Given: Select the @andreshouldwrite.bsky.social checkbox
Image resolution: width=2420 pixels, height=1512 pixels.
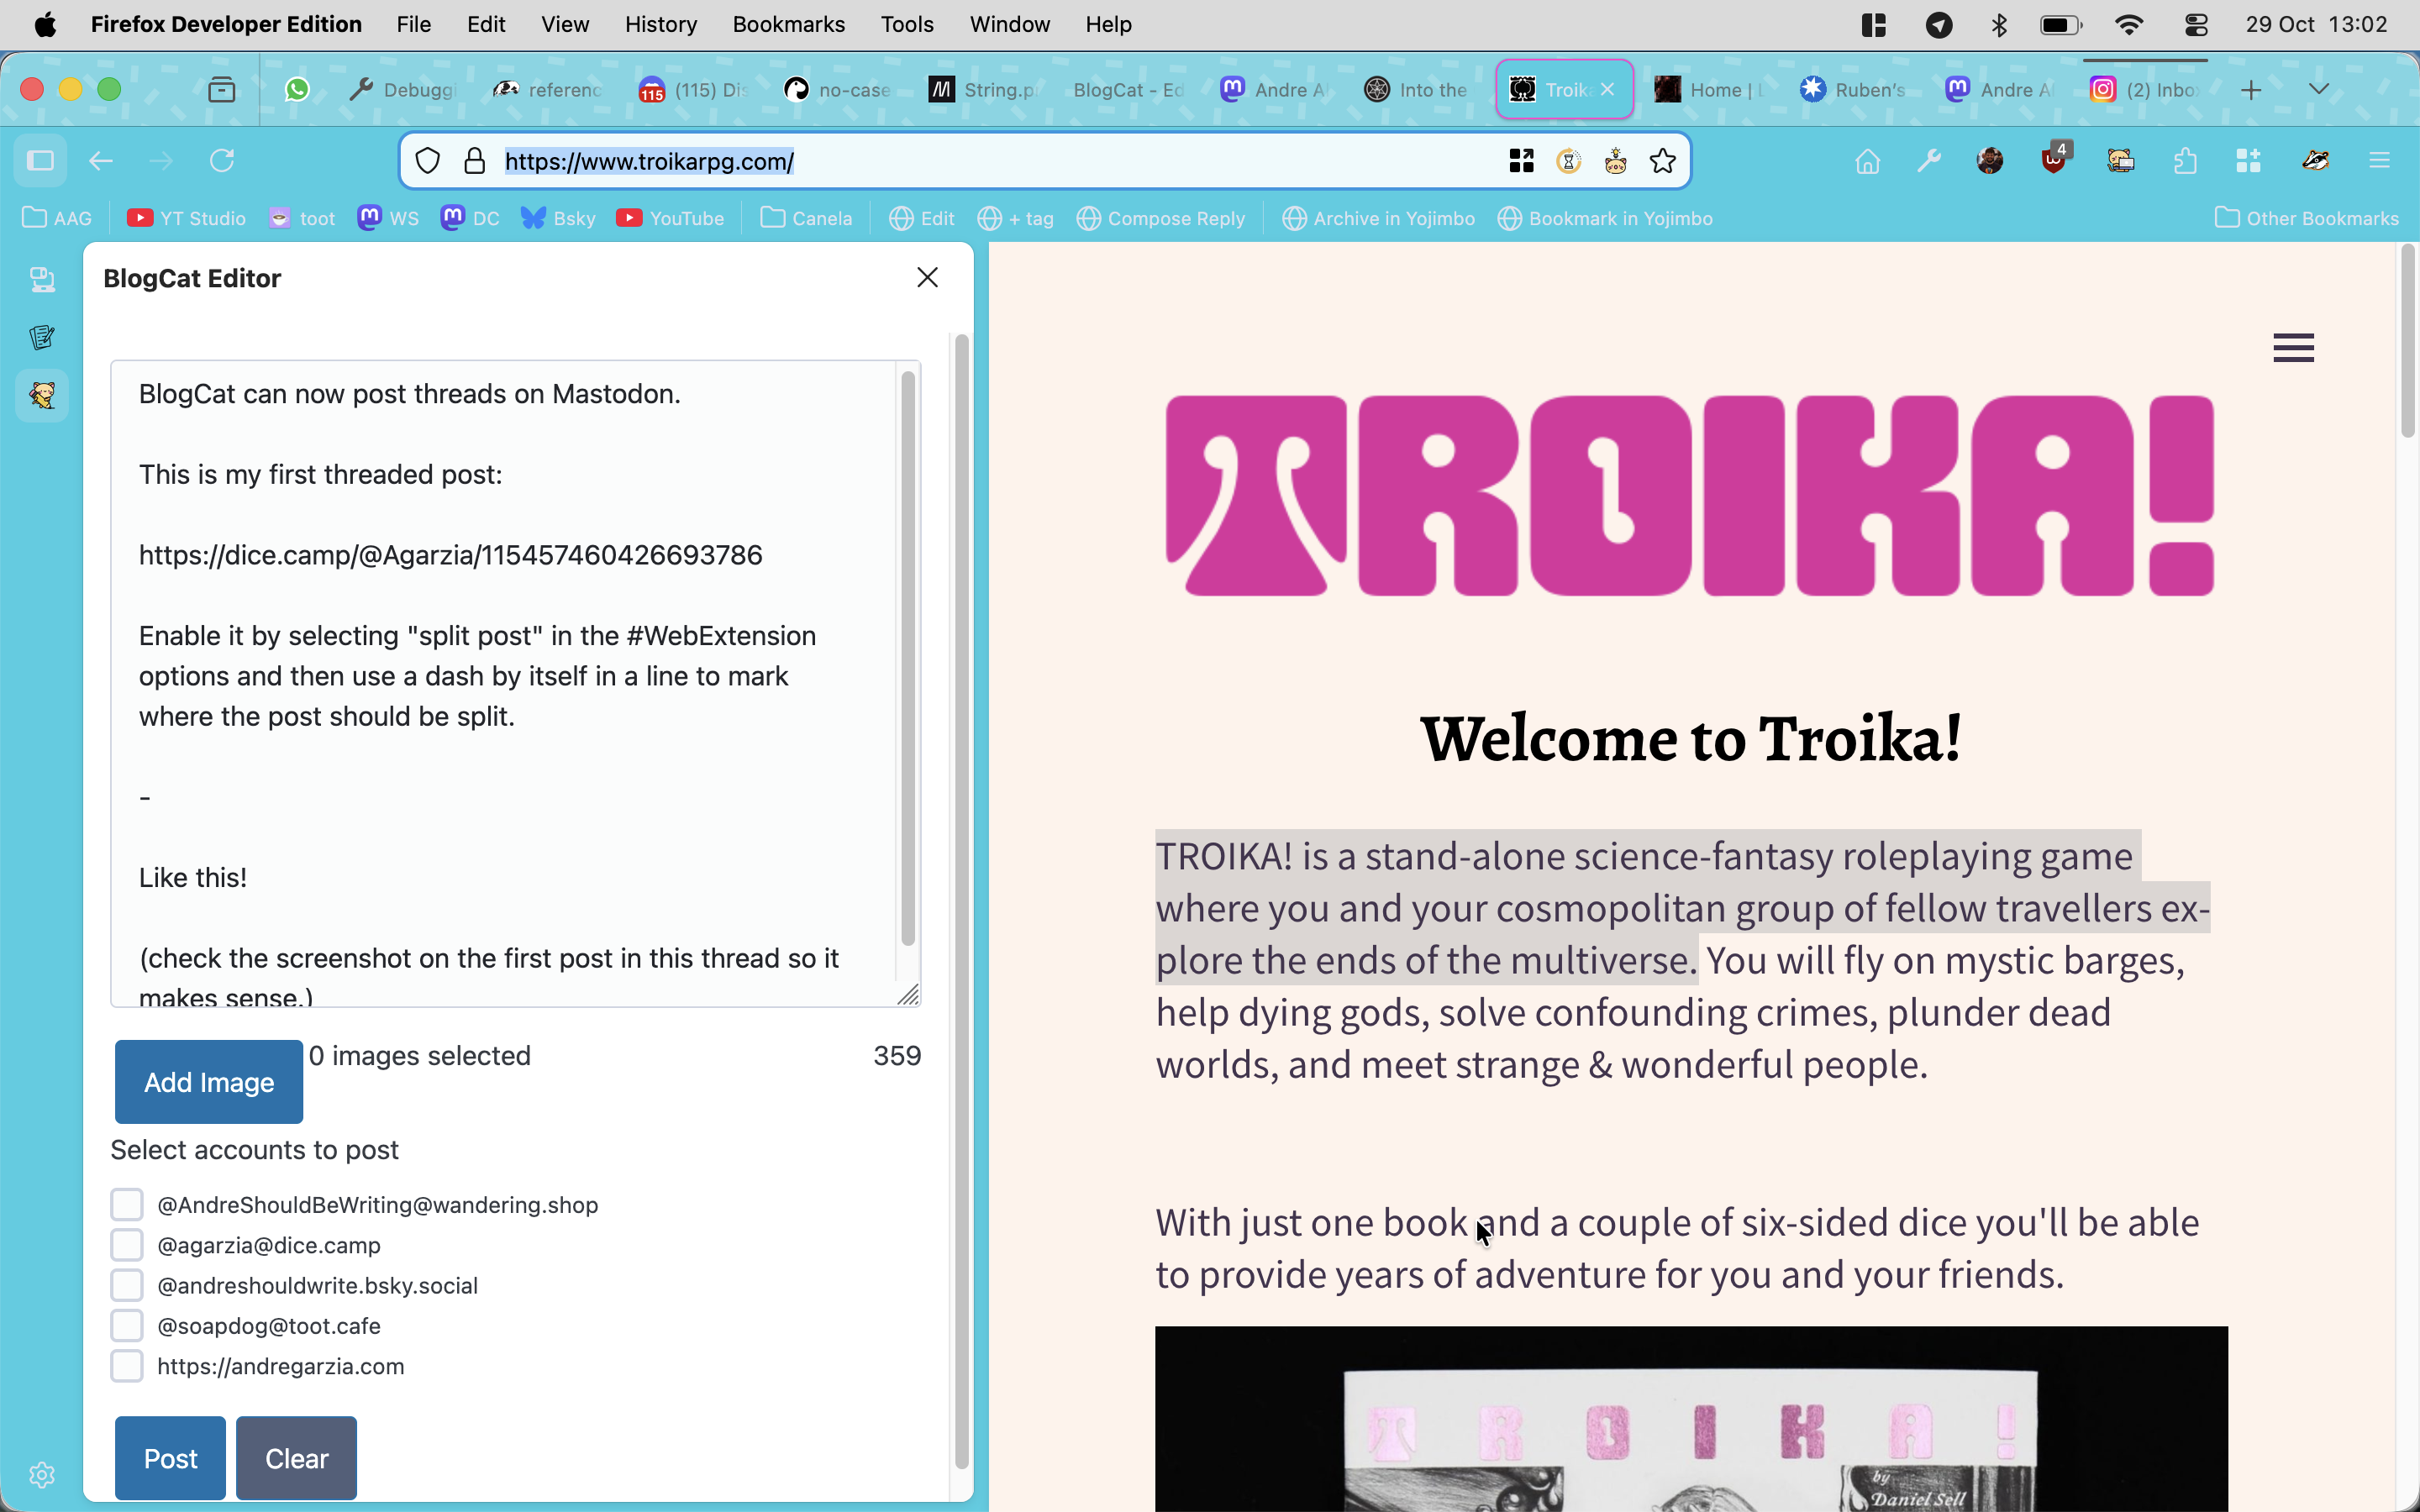Looking at the screenshot, I should pyautogui.click(x=127, y=1285).
